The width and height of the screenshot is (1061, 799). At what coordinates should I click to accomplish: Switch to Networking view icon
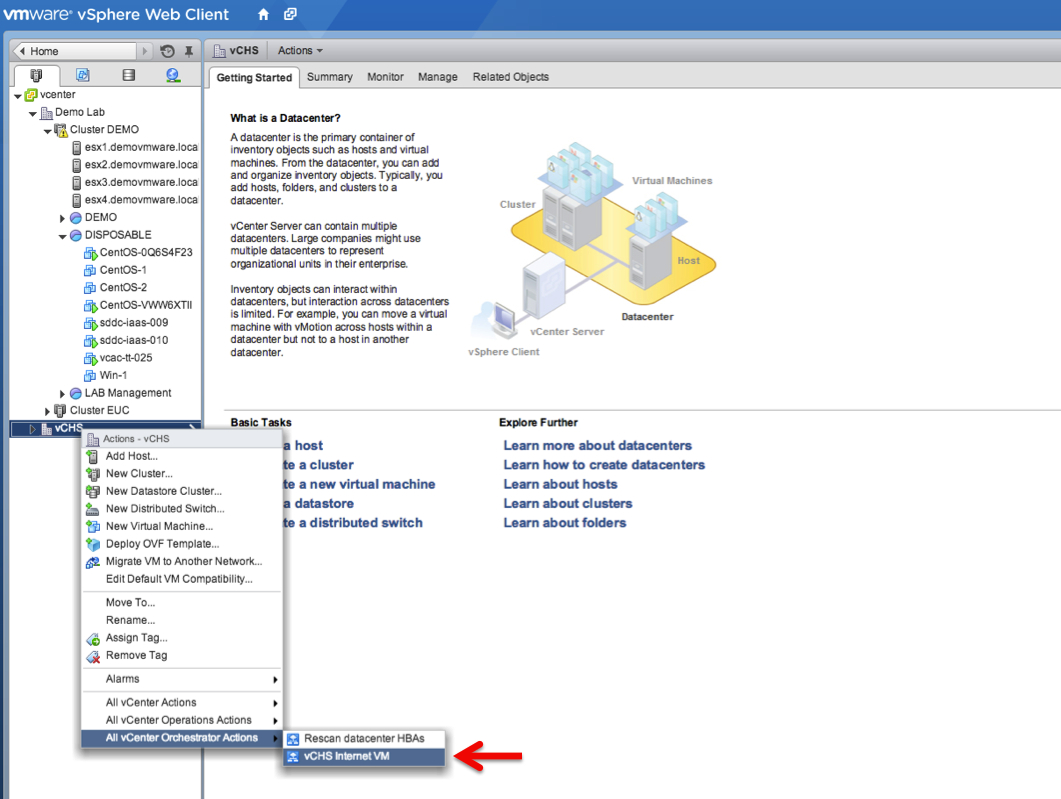click(173, 75)
